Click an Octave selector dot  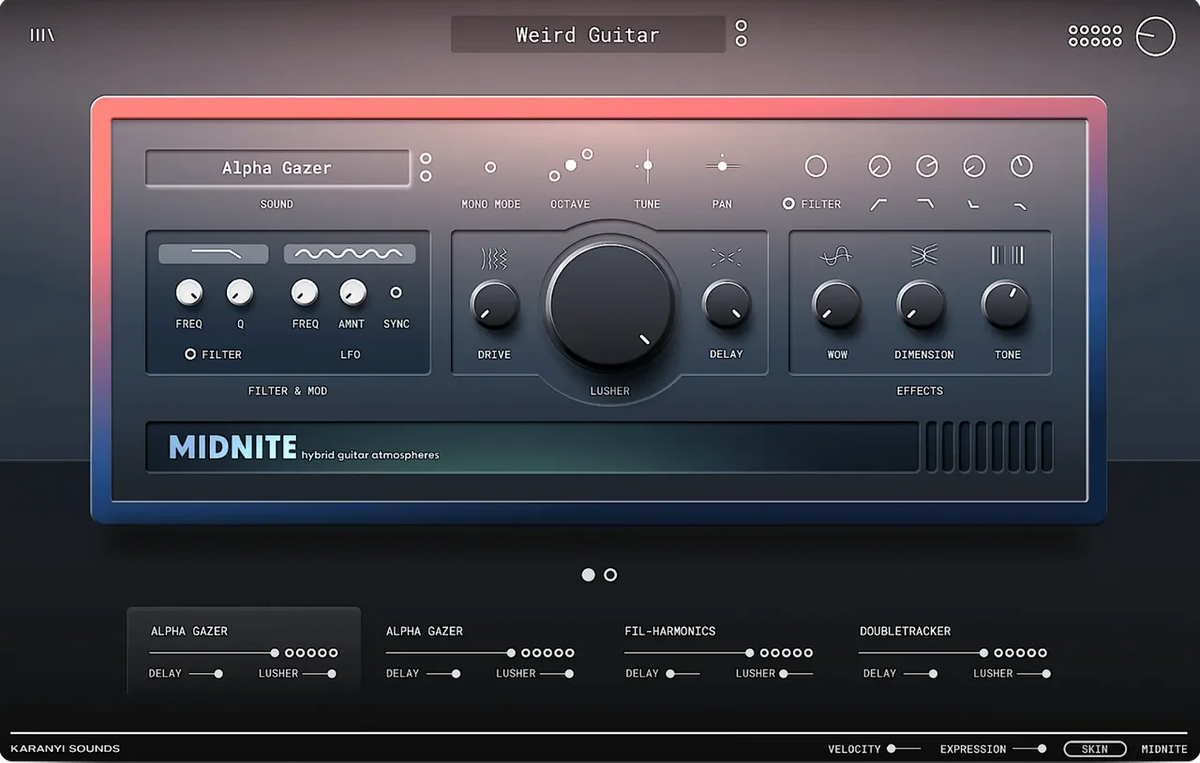pyautogui.click(x=570, y=166)
